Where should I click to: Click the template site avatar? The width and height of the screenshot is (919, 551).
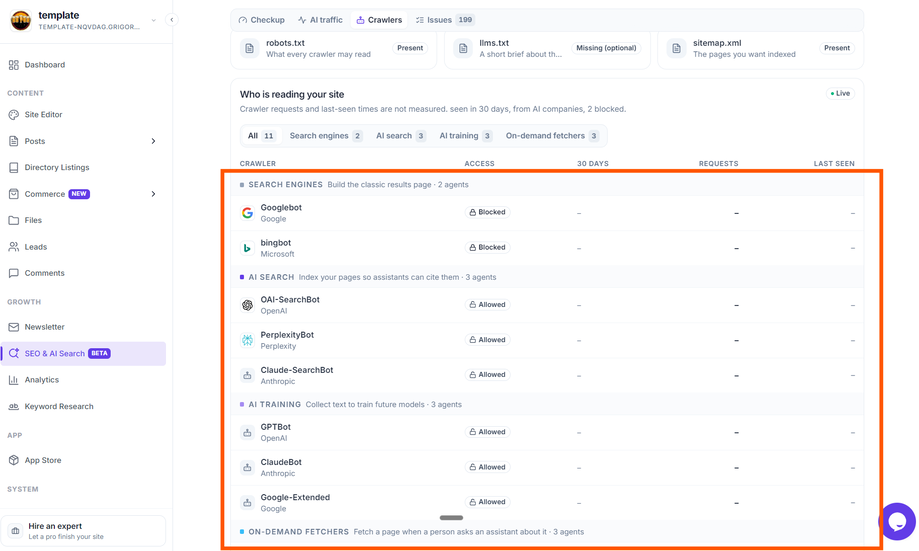pyautogui.click(x=21, y=21)
